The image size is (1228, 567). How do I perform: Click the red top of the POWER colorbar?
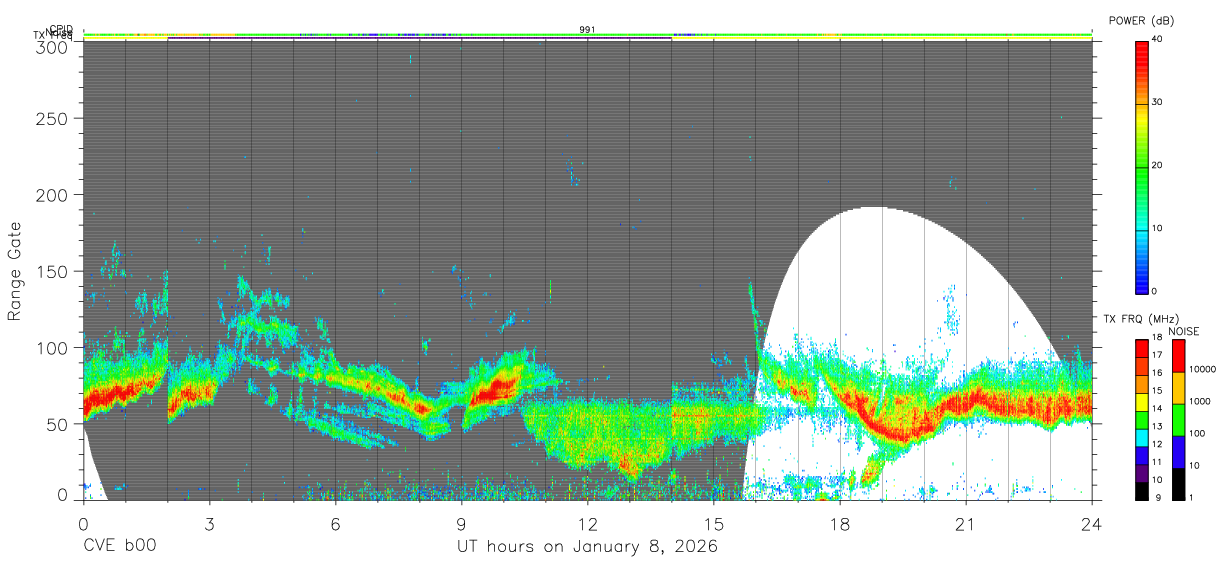tap(1142, 46)
